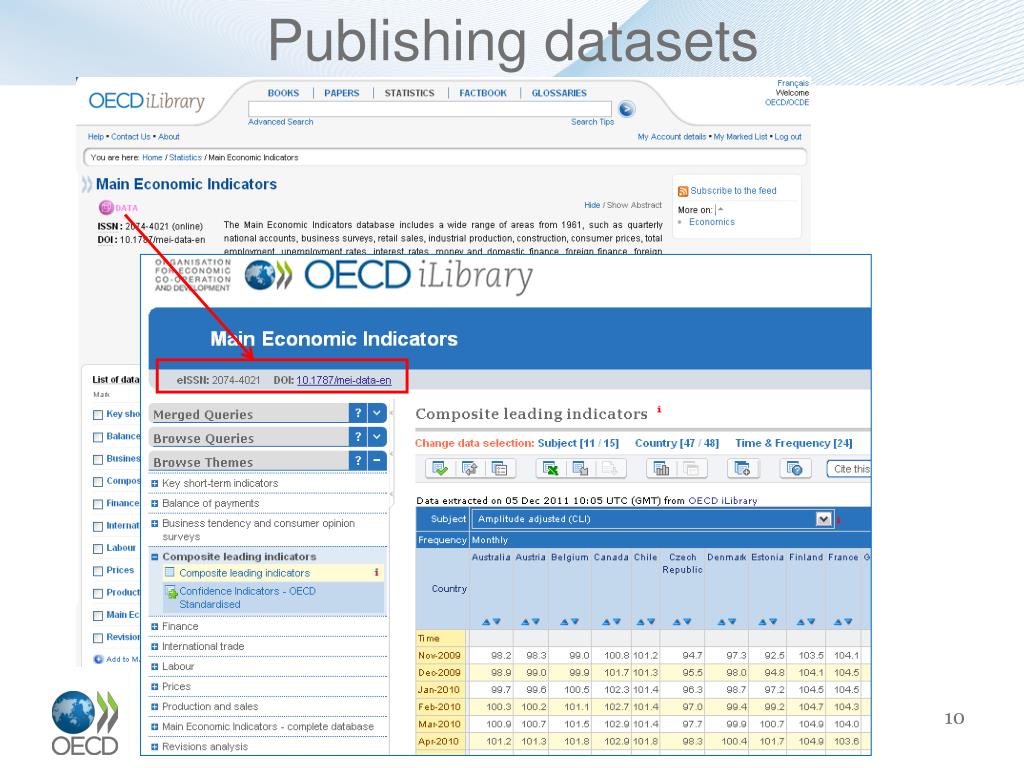Tick the Finance checkbox in background list
Screen dimensions: 1024x768
click(98, 504)
